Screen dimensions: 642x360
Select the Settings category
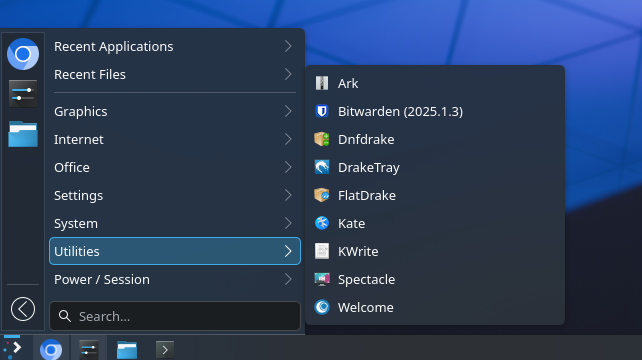175,195
